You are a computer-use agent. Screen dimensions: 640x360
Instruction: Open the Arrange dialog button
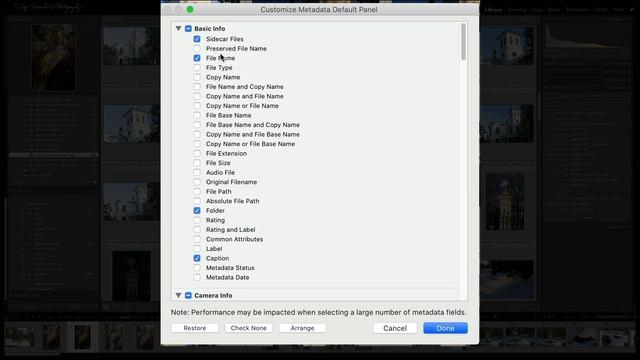[302, 328]
